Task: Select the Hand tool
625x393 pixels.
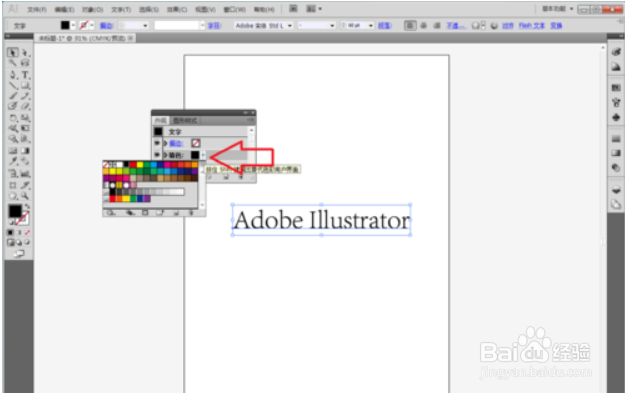Action: pyautogui.click(x=12, y=196)
